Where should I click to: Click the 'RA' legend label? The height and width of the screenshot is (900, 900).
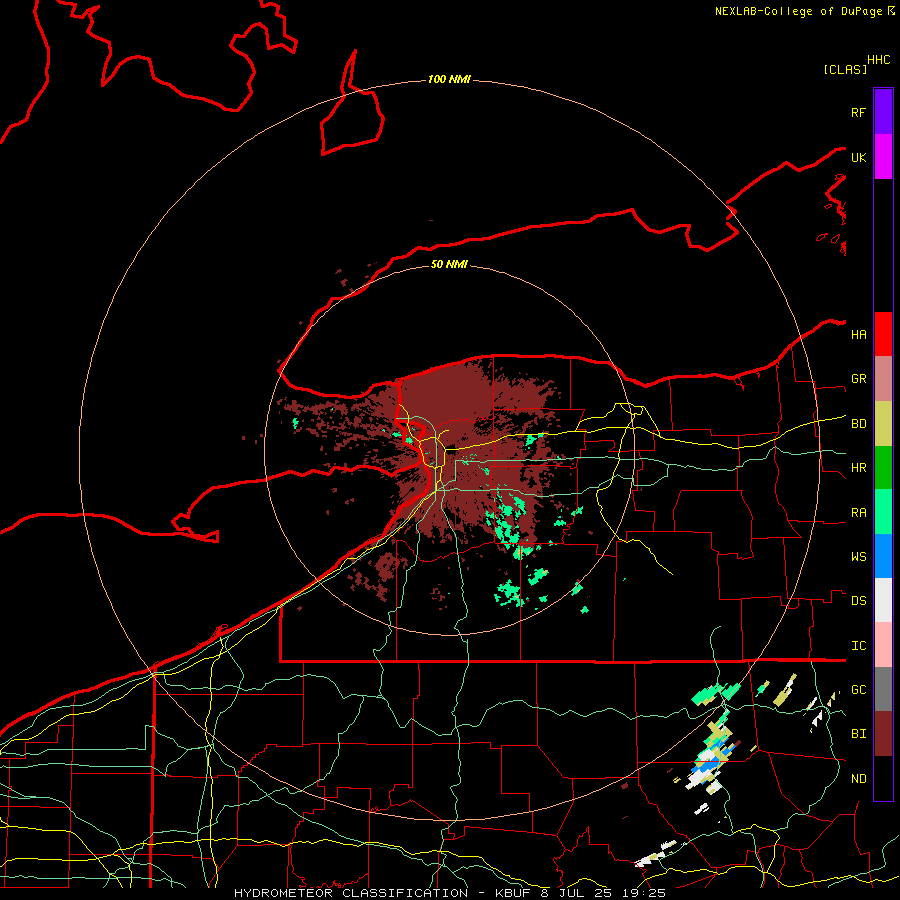[859, 513]
